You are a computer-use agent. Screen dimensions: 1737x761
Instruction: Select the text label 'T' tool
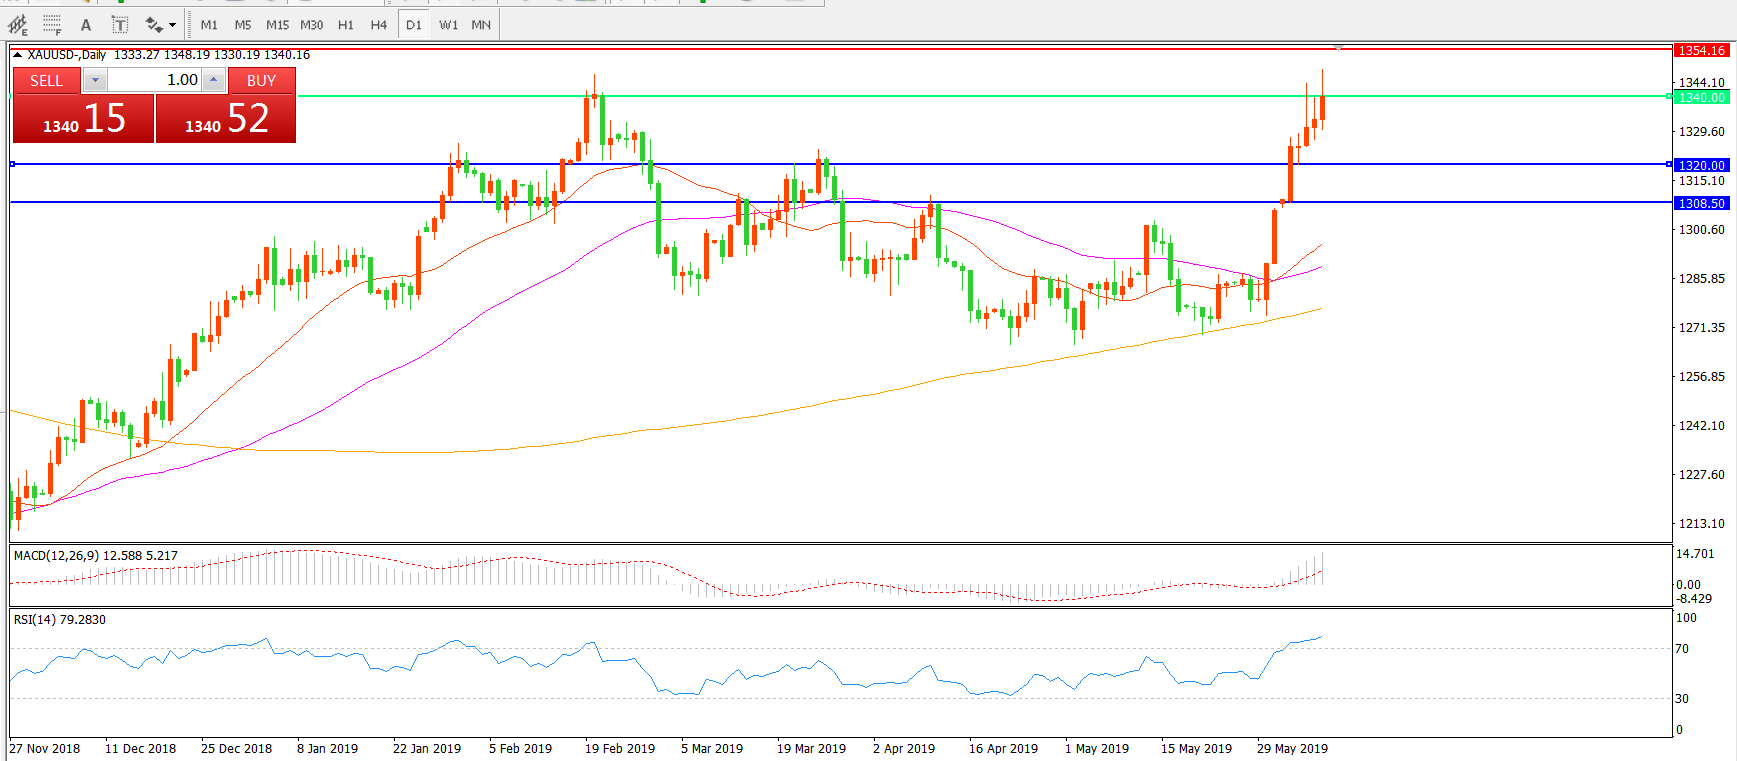click(x=120, y=25)
